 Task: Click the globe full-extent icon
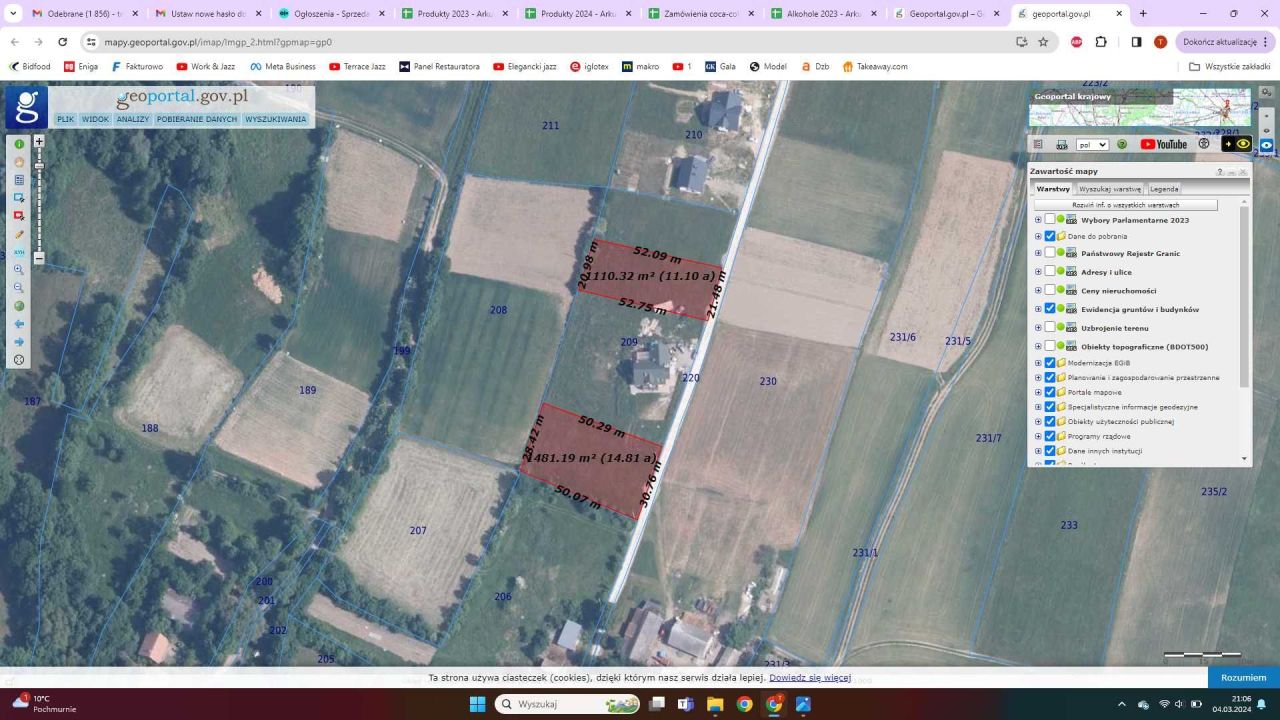pos(19,305)
